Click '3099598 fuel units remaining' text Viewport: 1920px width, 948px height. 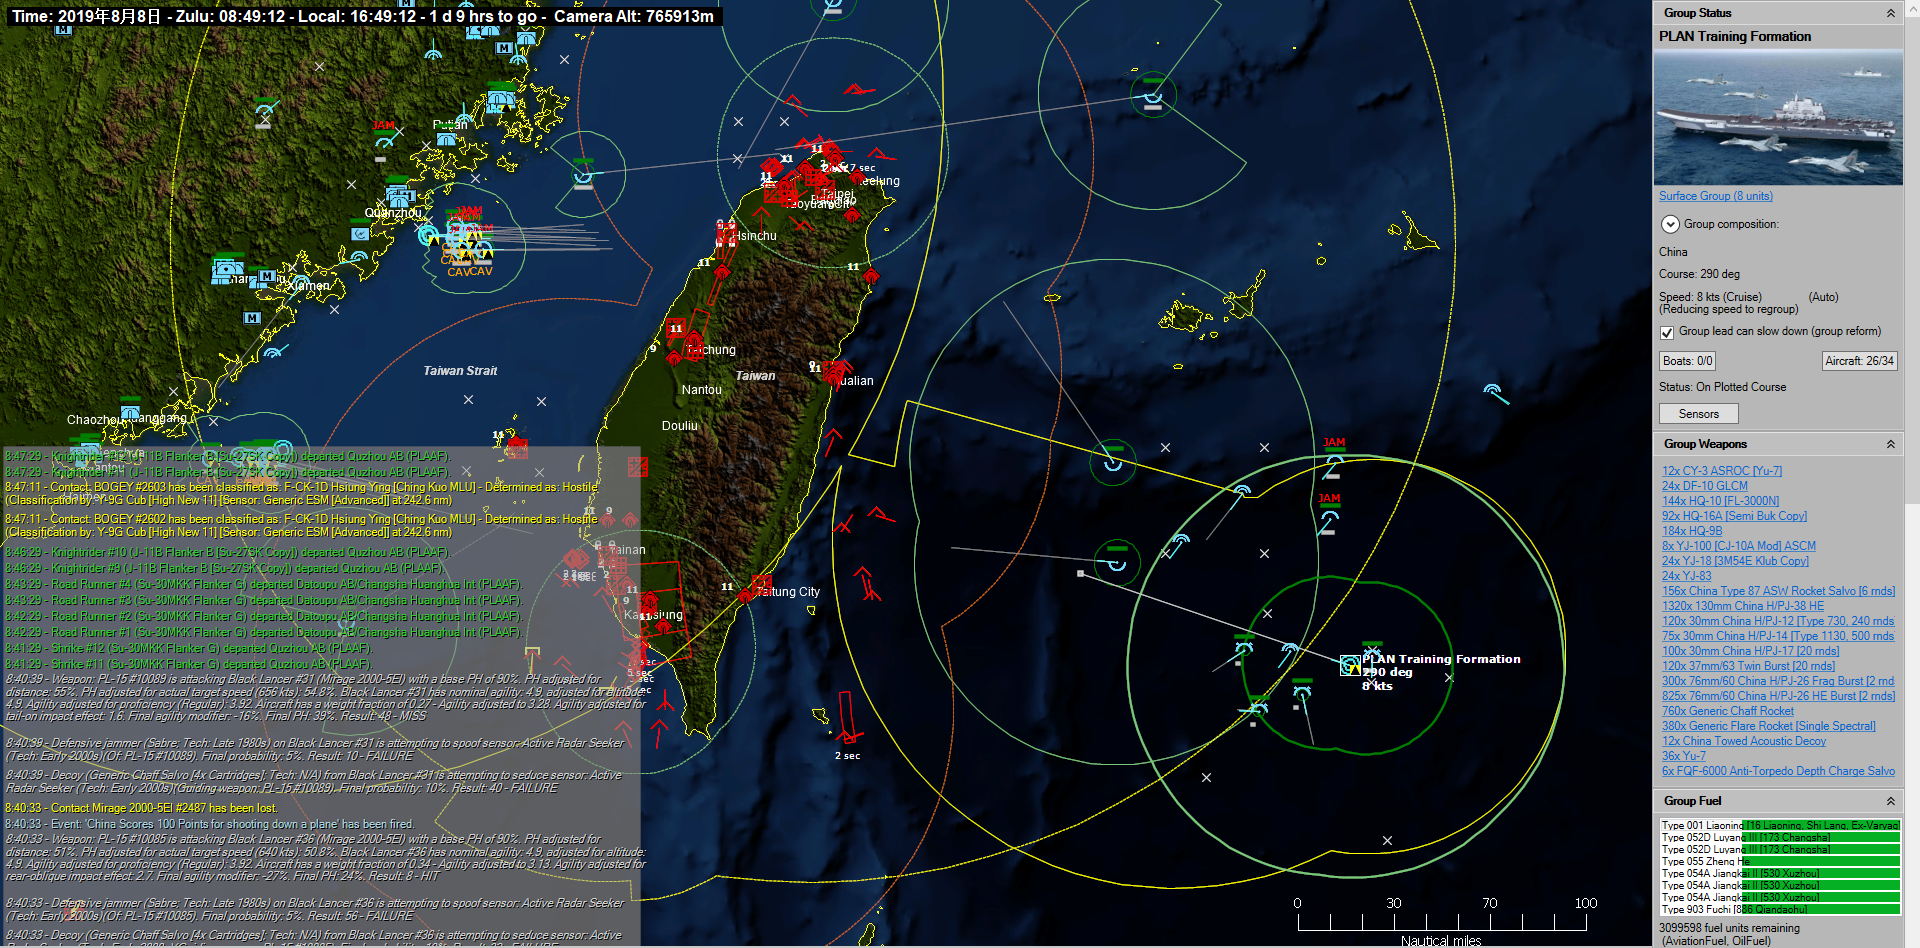(x=1729, y=928)
